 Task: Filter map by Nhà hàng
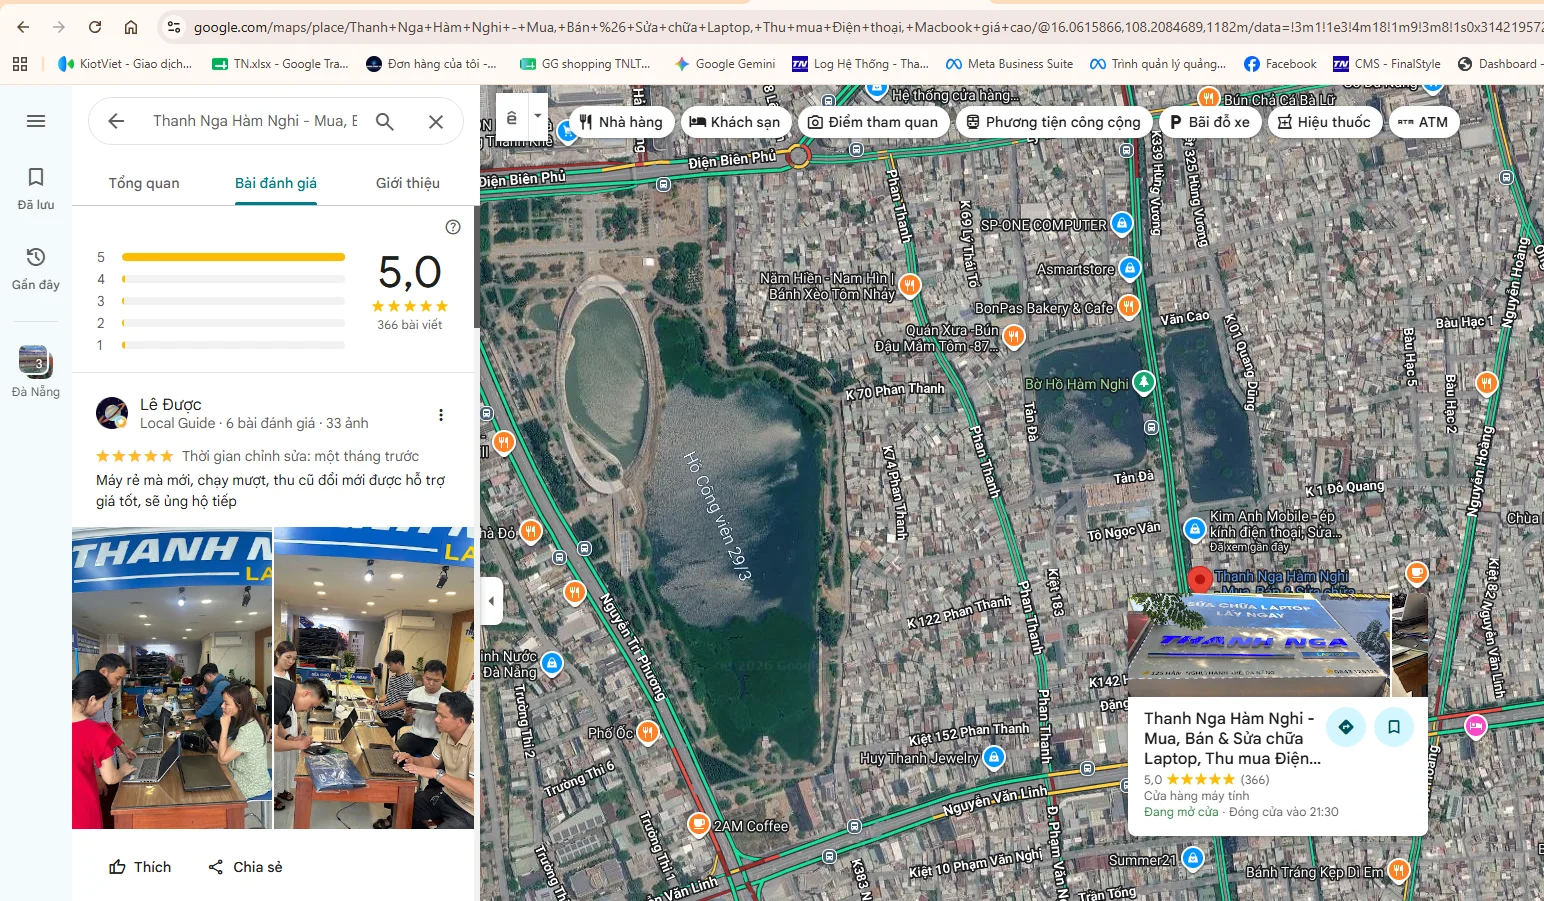(621, 122)
